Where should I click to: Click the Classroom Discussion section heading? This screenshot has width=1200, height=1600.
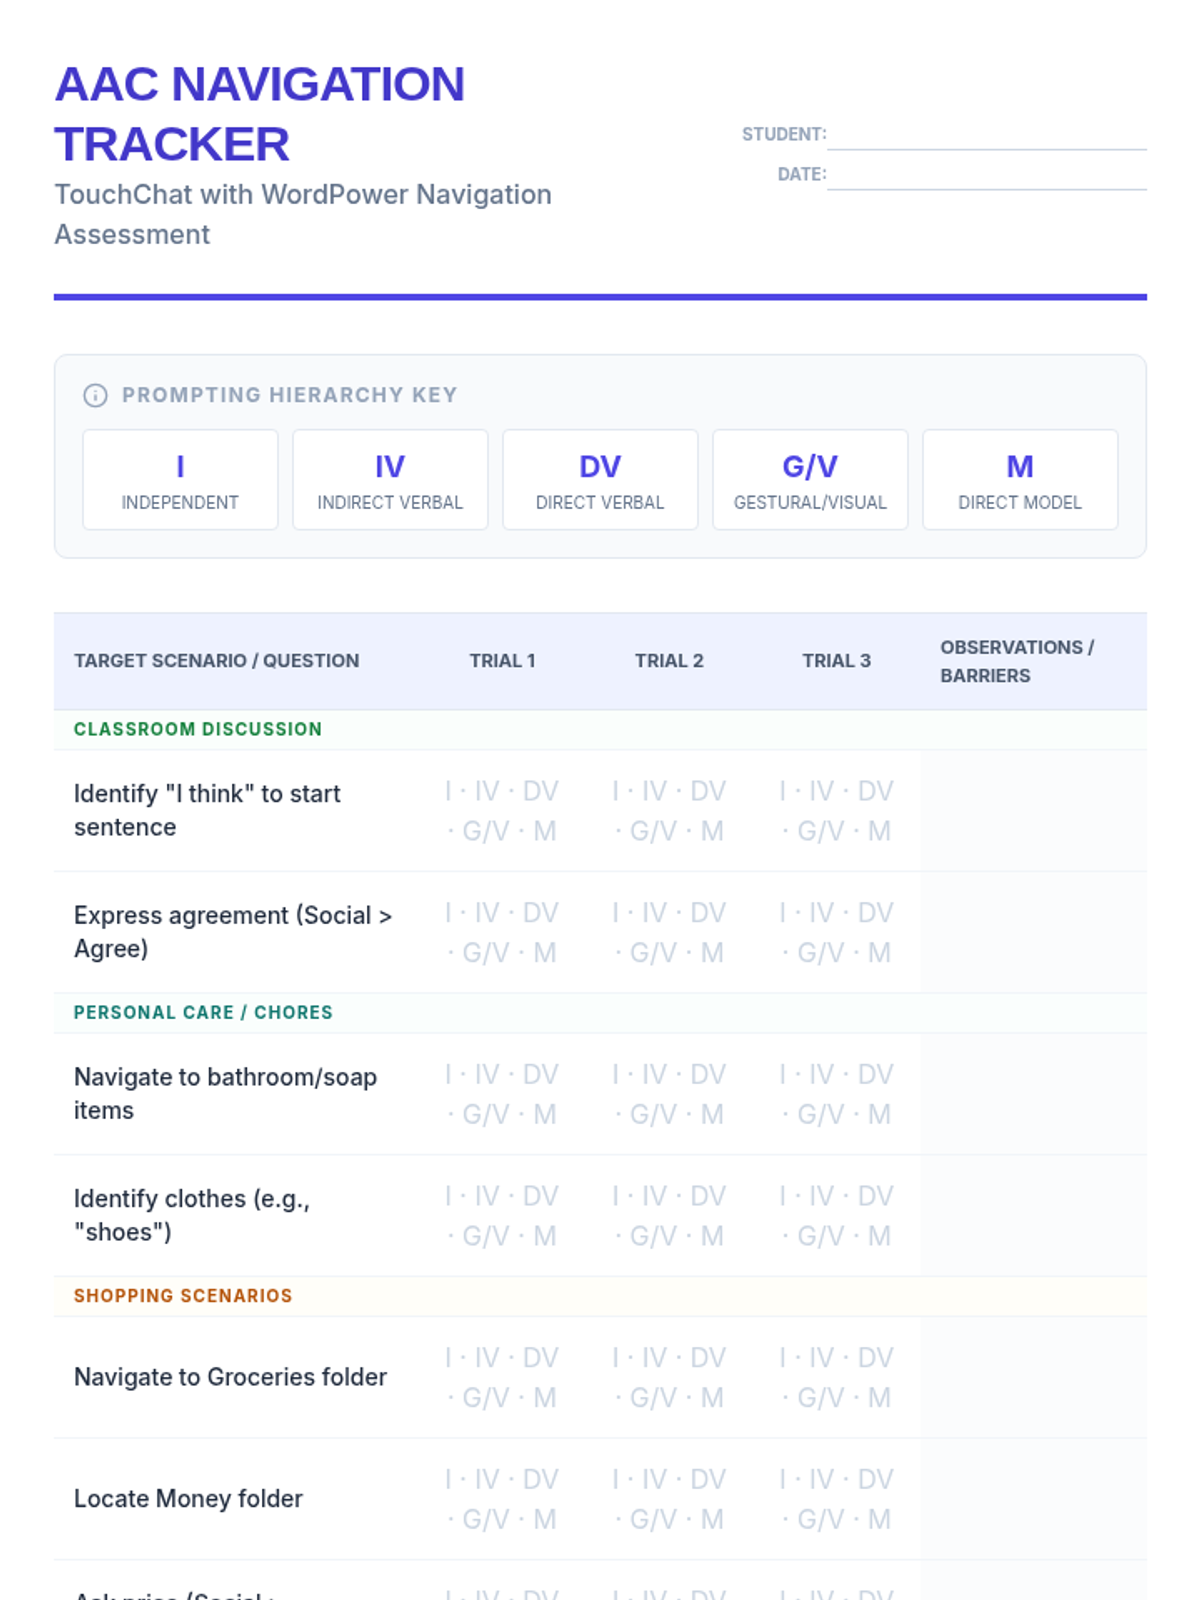tap(198, 729)
